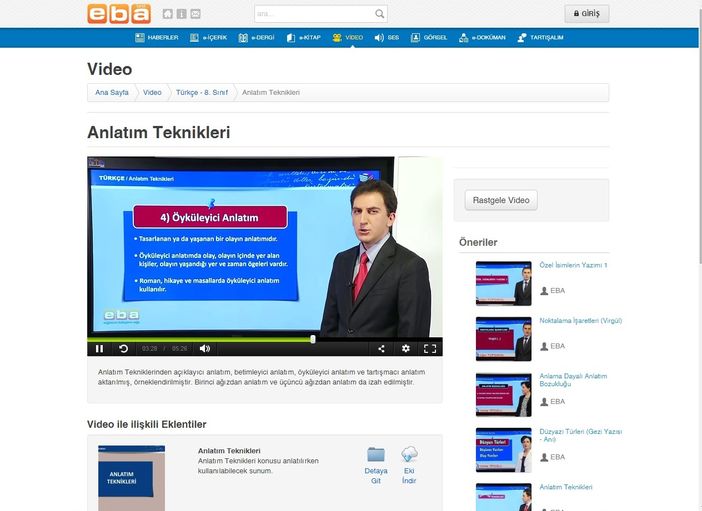Open the ANLATIM TEKNİKLERİ attachment thumbnail
Screen dimensions: 702x511
point(132,478)
